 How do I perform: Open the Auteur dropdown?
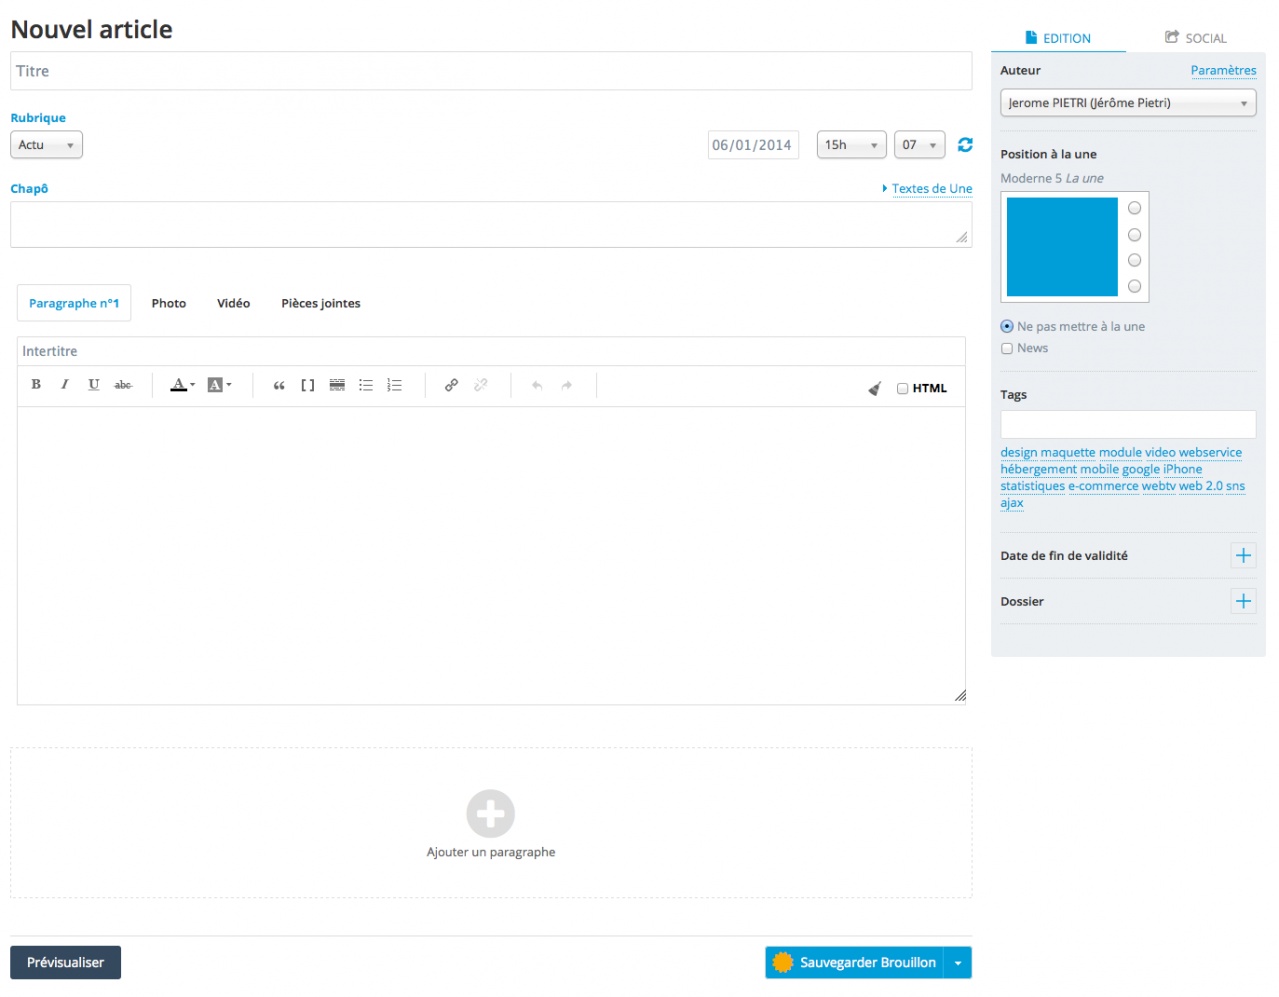(1127, 103)
